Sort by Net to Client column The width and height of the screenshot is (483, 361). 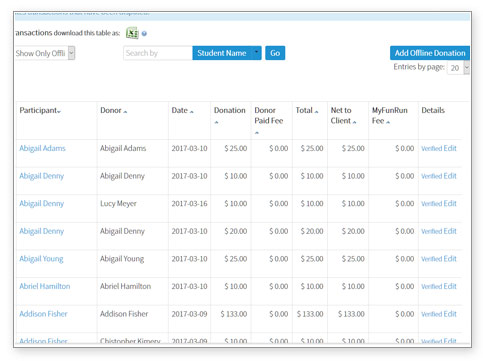click(x=354, y=122)
